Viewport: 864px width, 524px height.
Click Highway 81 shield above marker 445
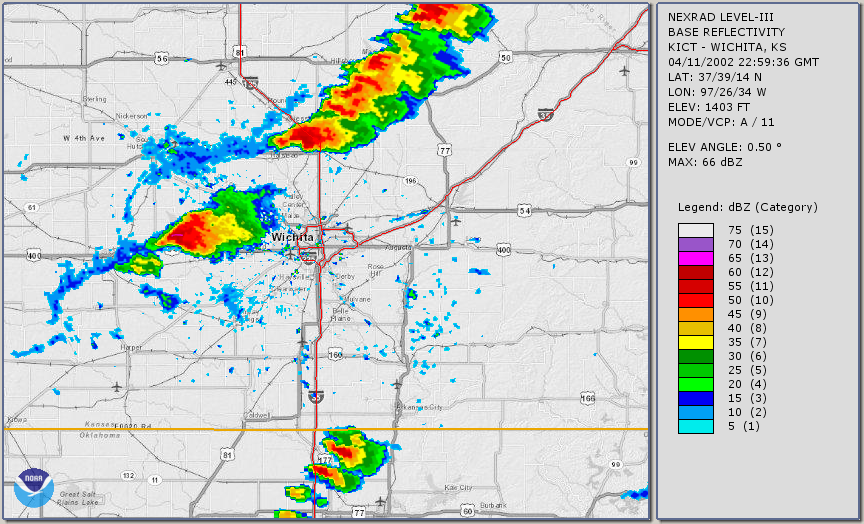click(239, 52)
